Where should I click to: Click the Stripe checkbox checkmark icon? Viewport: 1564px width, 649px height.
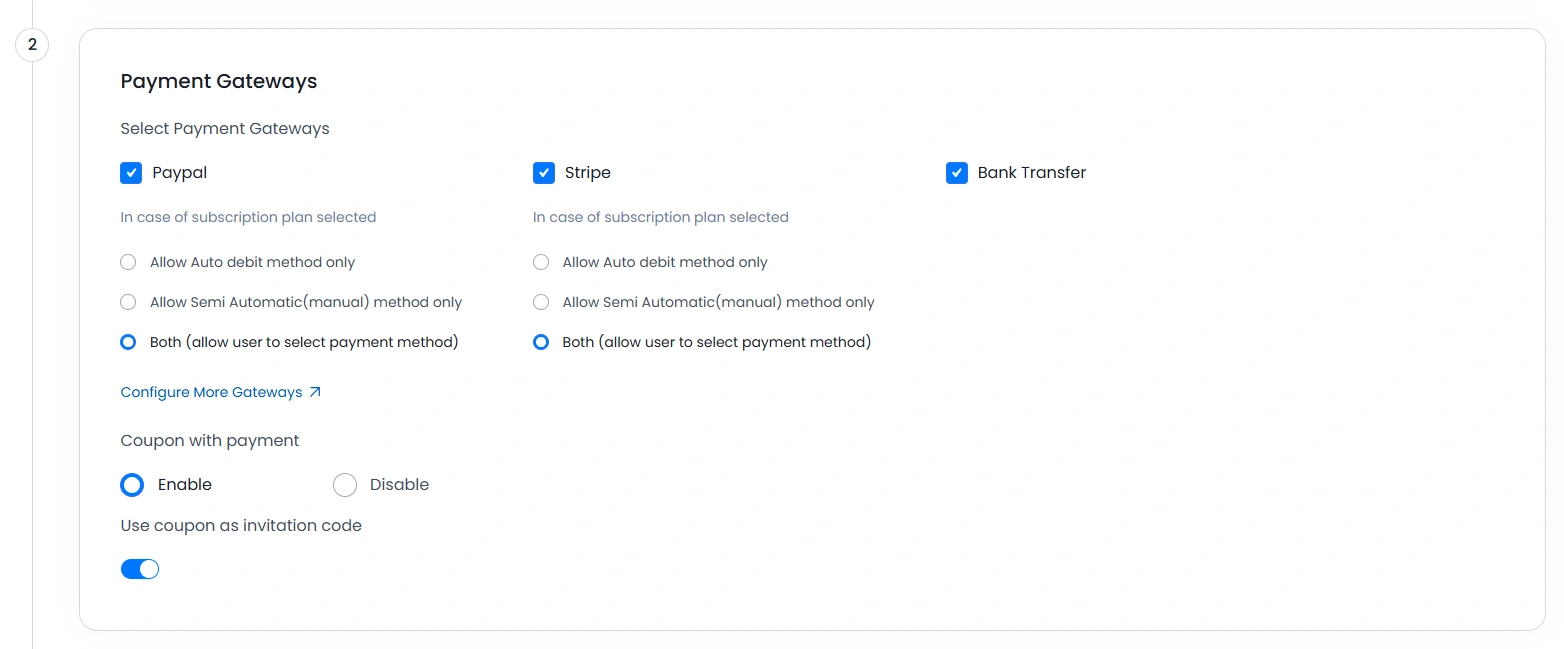click(x=544, y=172)
